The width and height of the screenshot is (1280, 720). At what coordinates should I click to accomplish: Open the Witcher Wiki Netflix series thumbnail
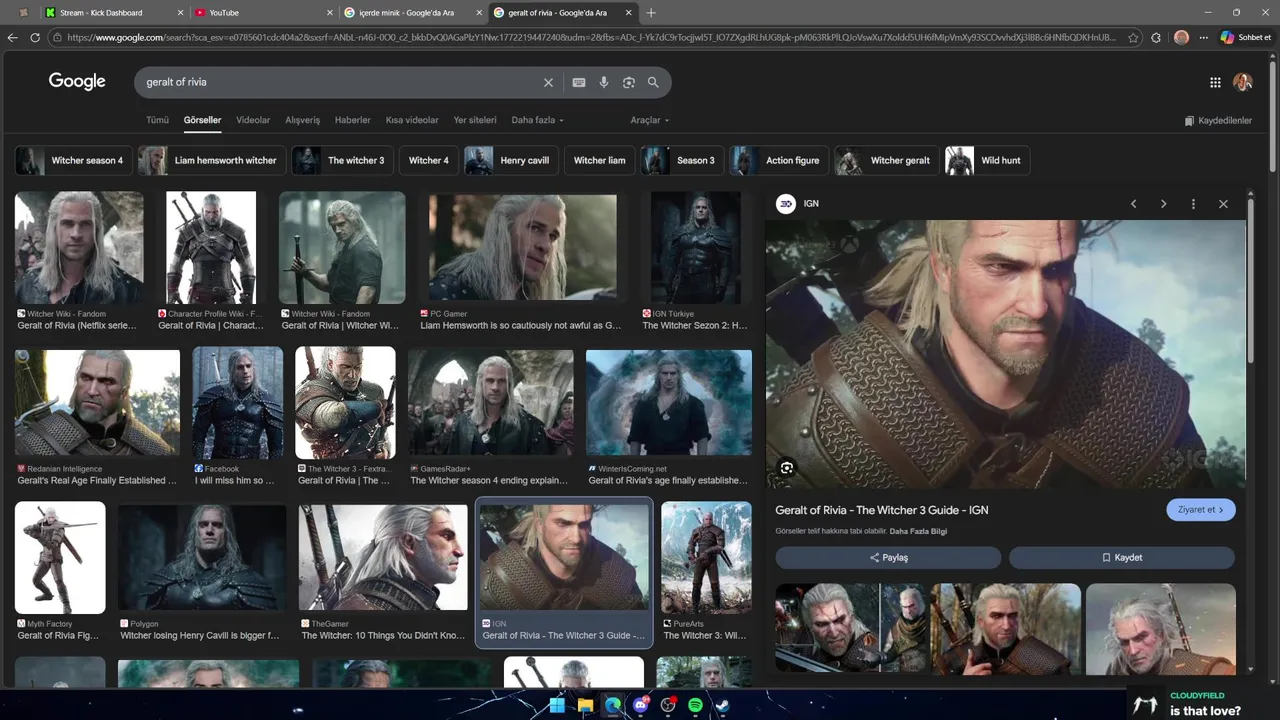(79, 247)
